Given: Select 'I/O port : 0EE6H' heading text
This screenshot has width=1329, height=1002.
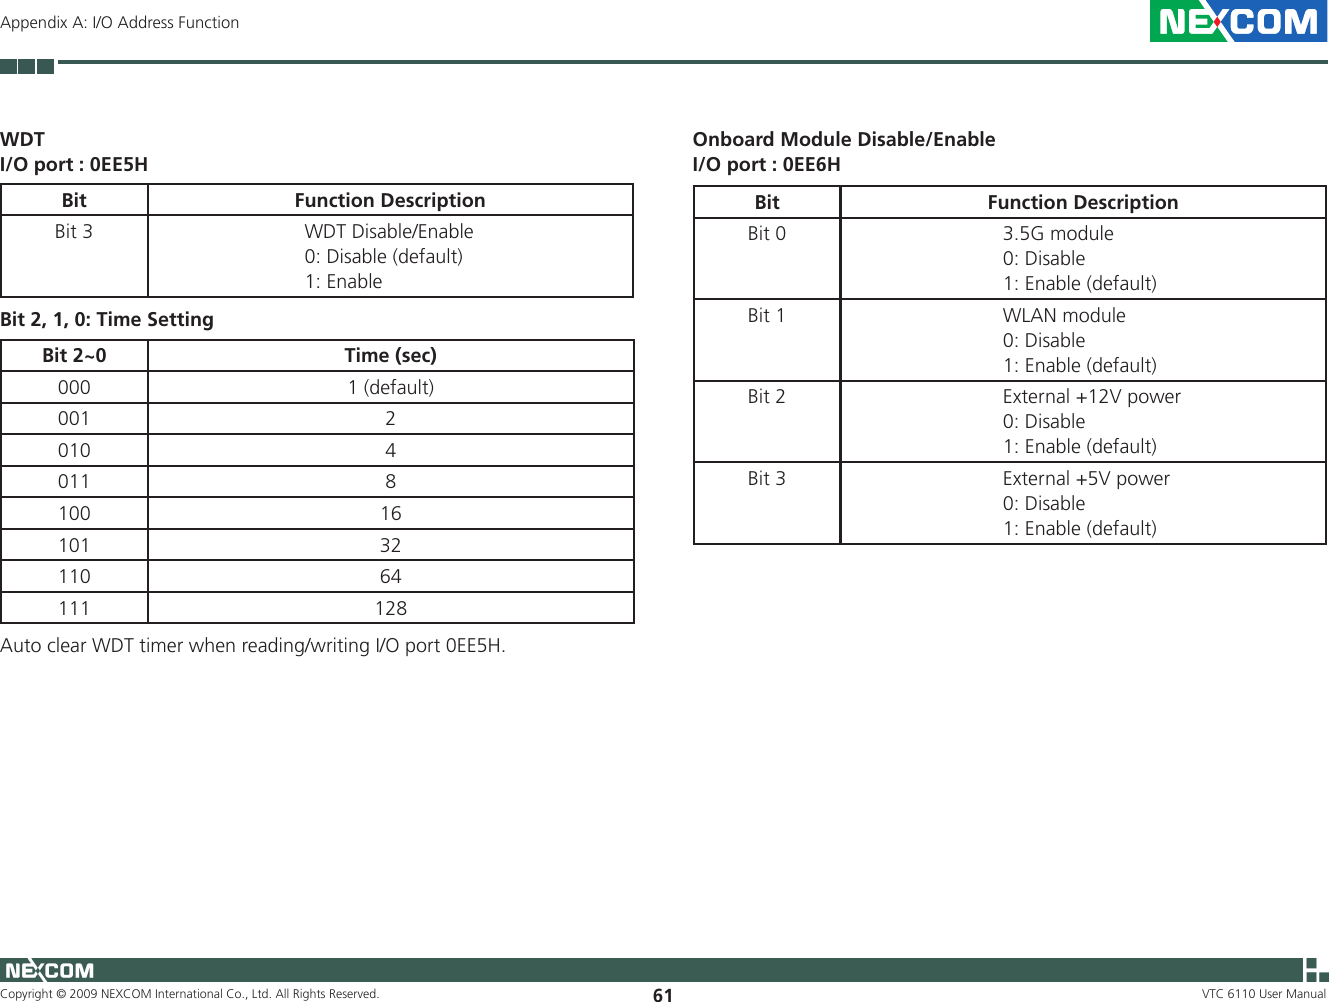Looking at the screenshot, I should pos(767,164).
